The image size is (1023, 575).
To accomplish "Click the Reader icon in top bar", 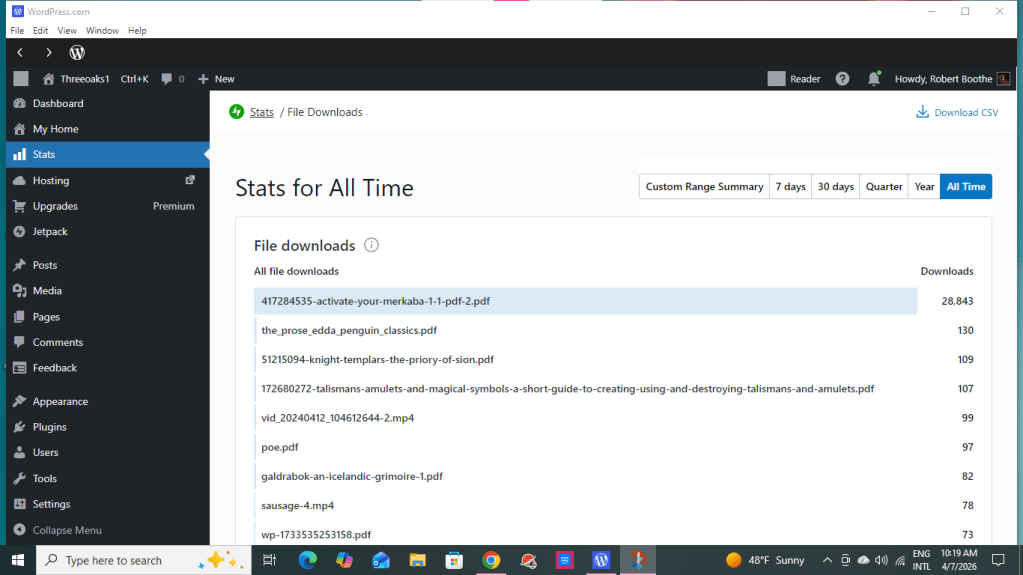I will point(794,79).
